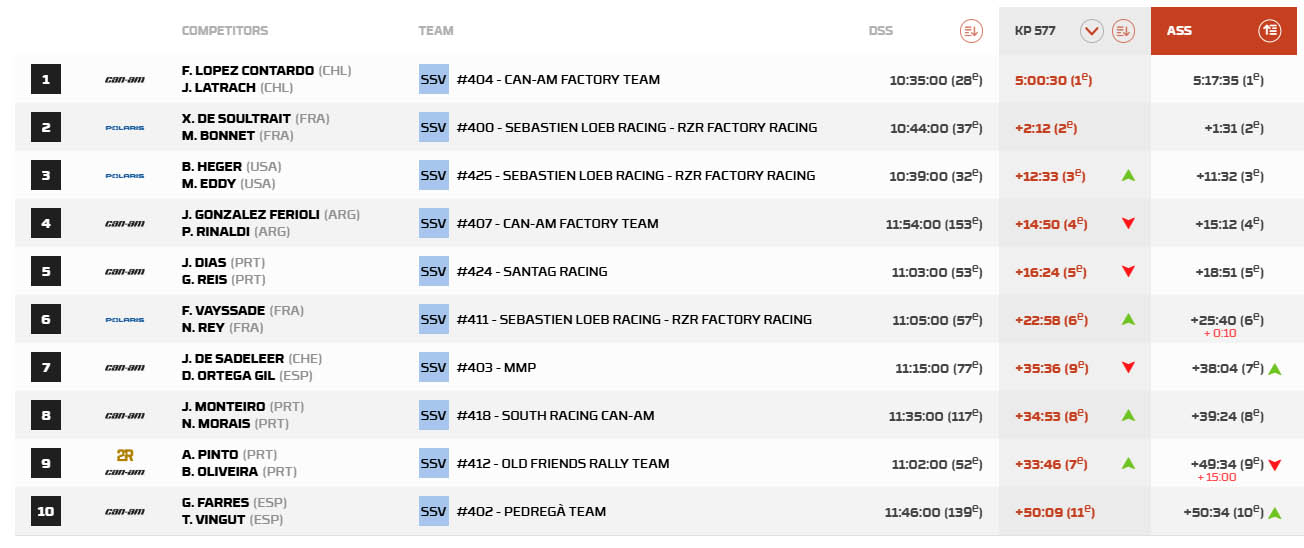
Task: Toggle the ASS column sort order icon
Action: [1270, 31]
